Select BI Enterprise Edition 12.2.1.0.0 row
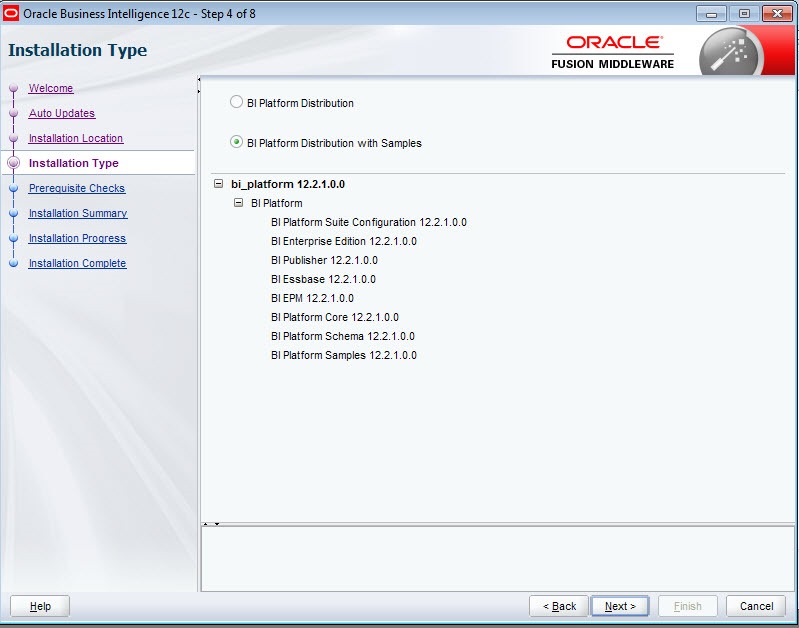This screenshot has width=799, height=628. pyautogui.click(x=344, y=241)
